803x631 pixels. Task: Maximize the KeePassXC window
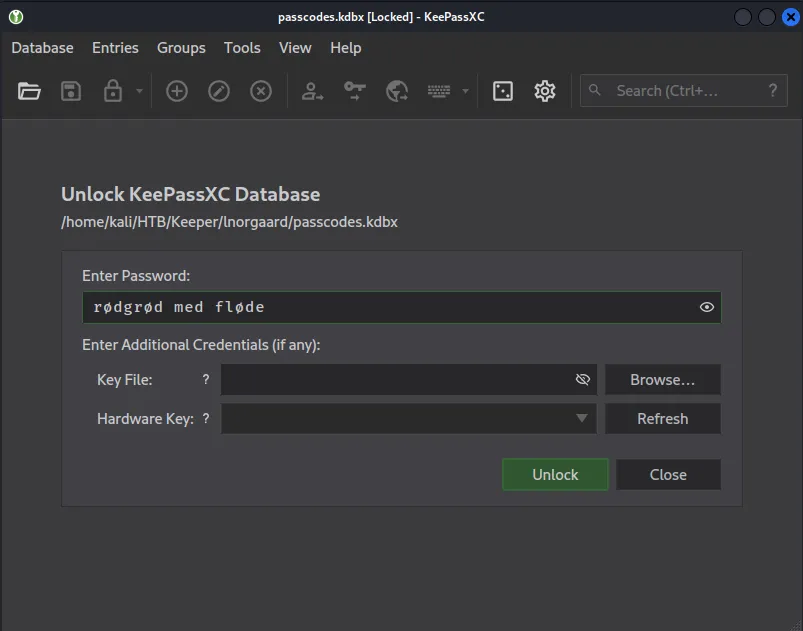click(767, 17)
